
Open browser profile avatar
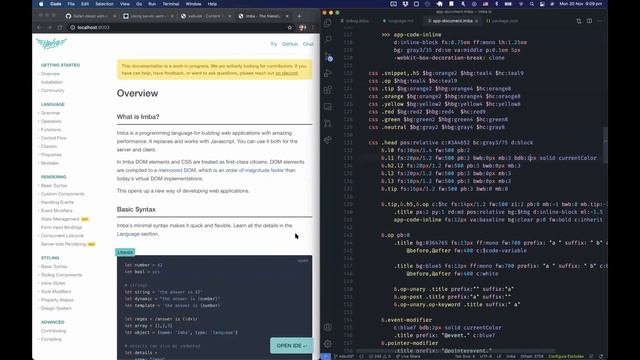click(302, 27)
